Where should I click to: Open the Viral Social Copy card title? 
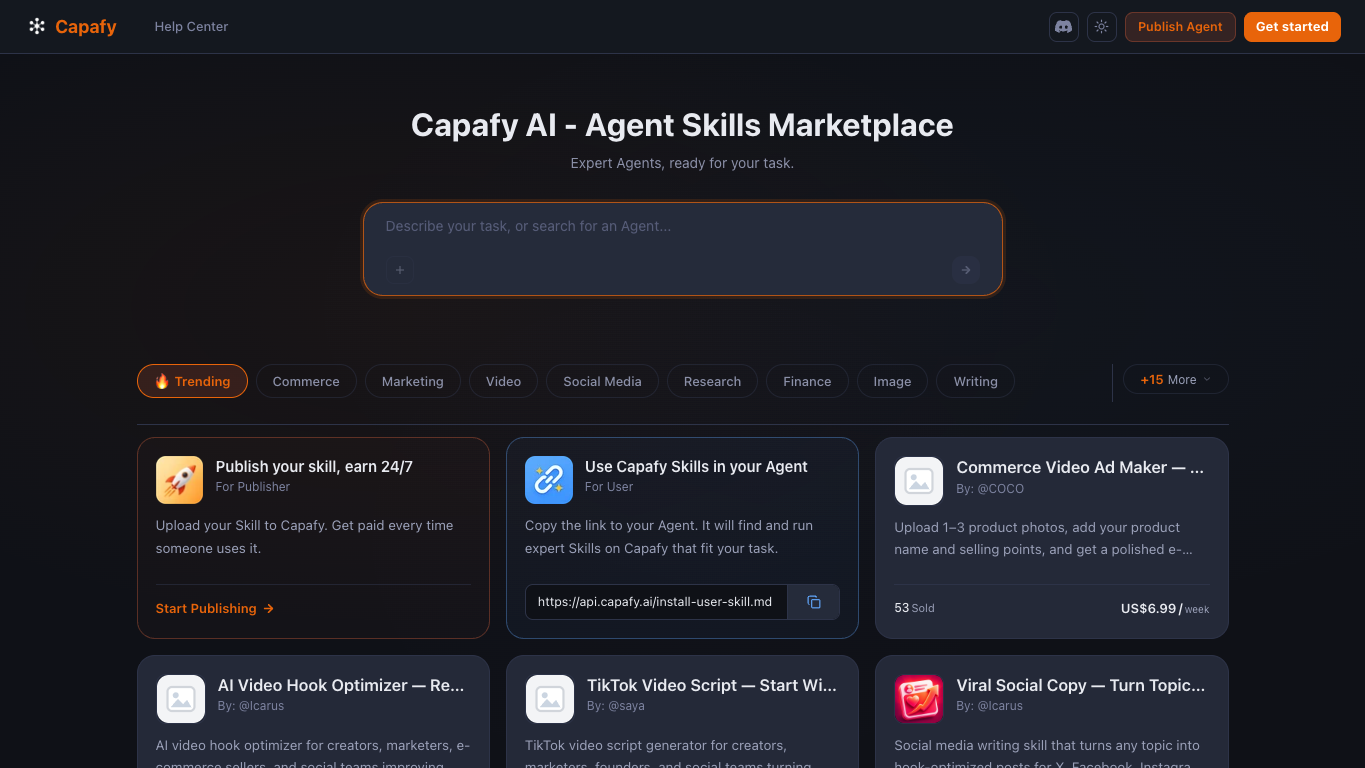coord(1081,685)
